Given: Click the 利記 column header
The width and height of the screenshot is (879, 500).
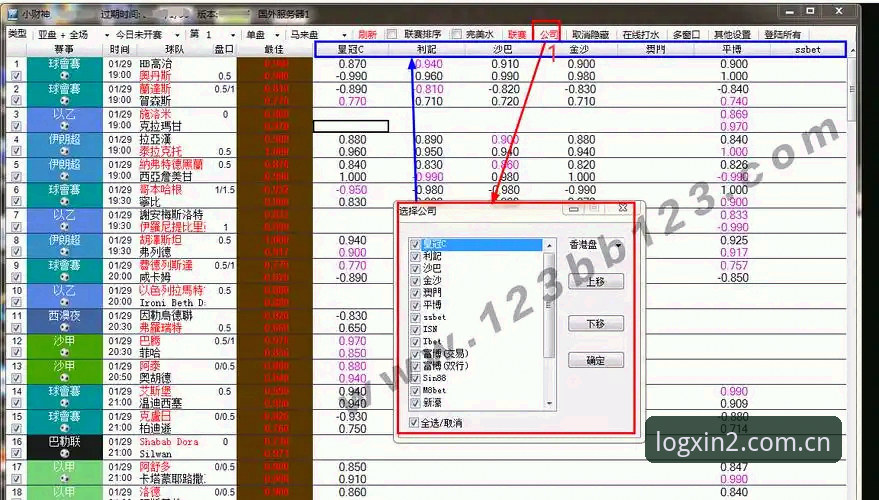Looking at the screenshot, I should click(427, 49).
